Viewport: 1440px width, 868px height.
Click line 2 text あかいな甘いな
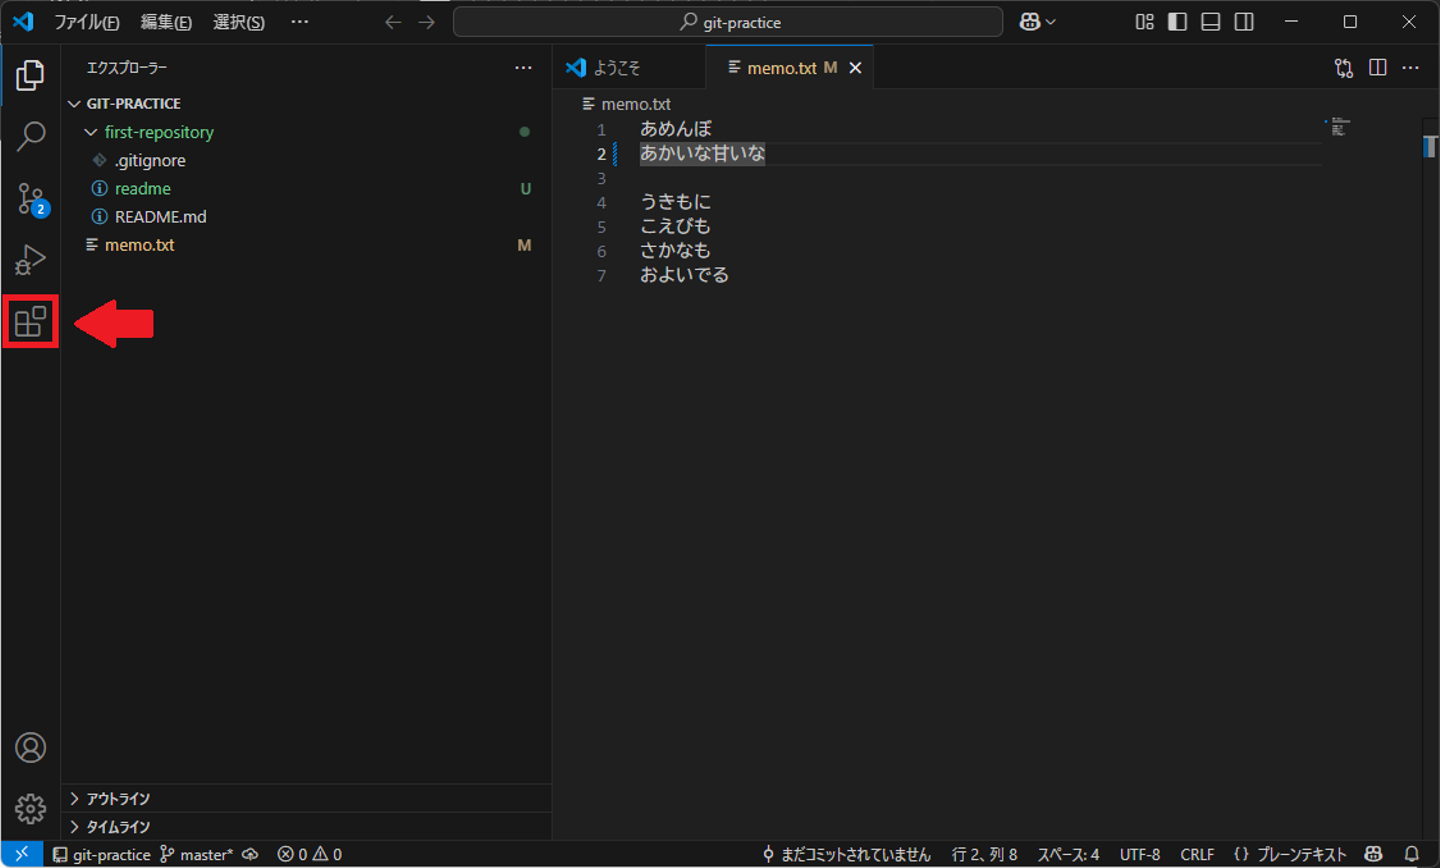[x=703, y=153]
